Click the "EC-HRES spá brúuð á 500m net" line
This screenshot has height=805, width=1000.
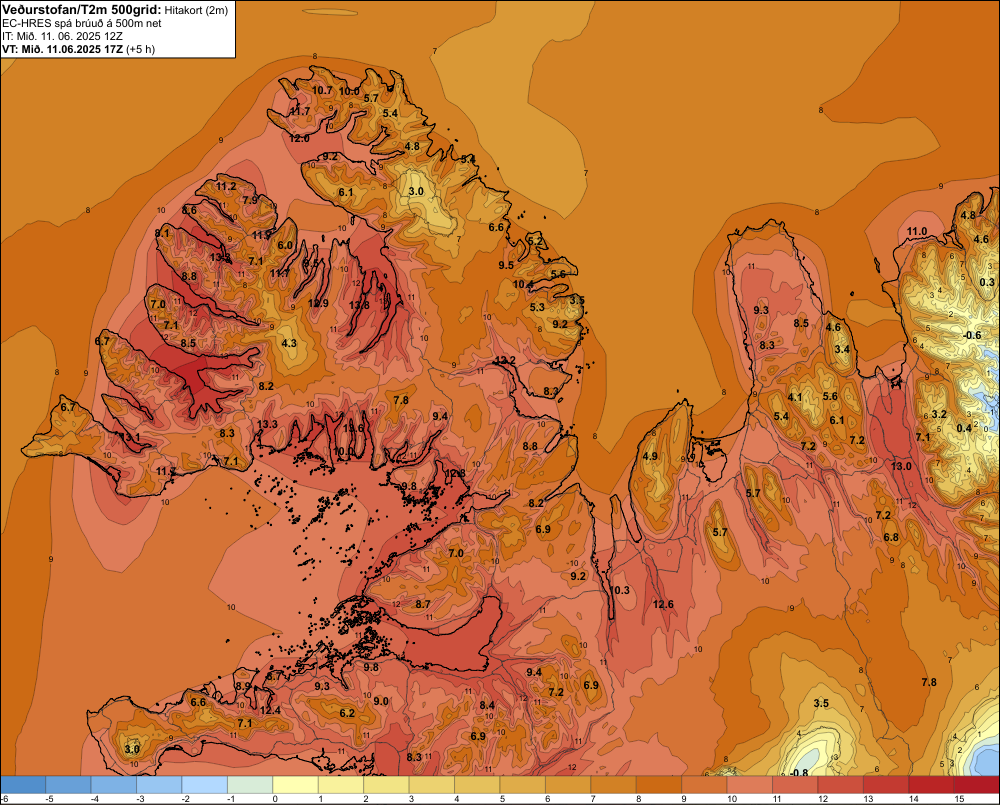pyautogui.click(x=82, y=23)
